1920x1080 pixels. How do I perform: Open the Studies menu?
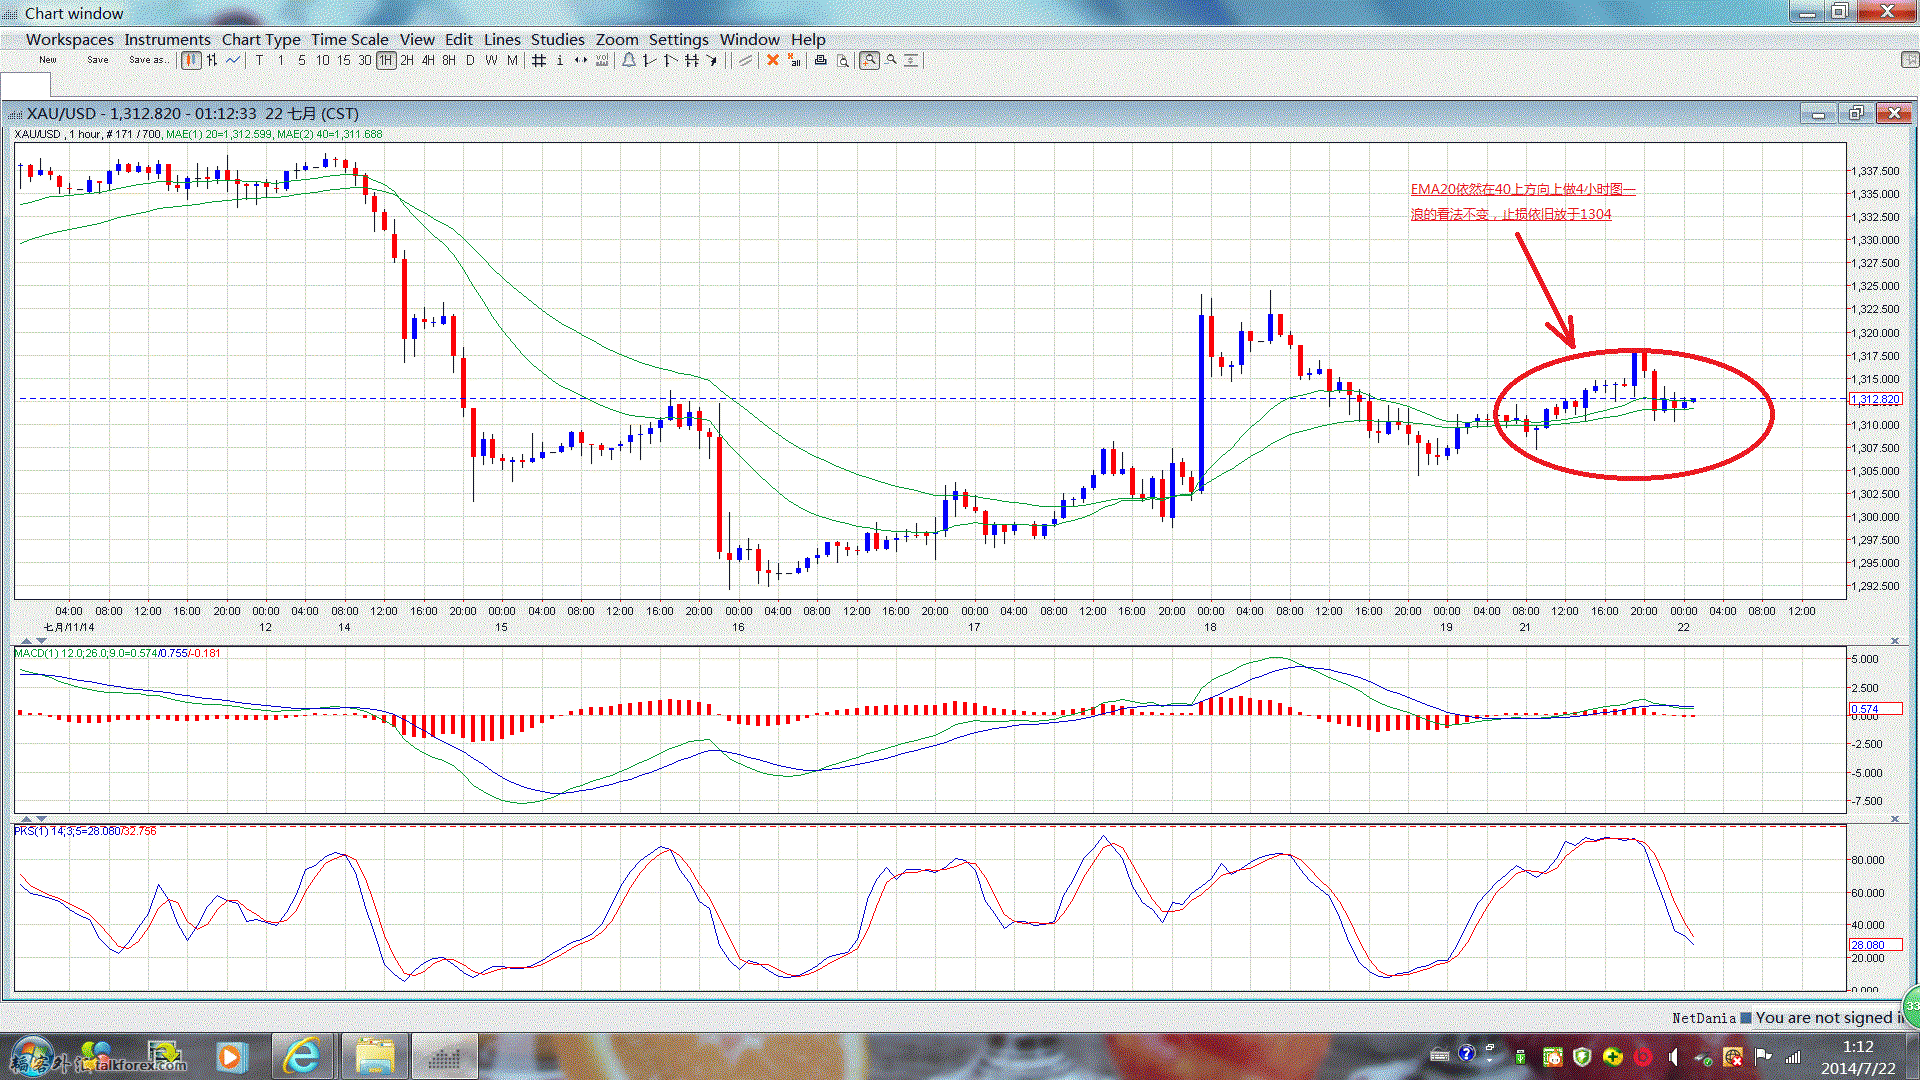[x=557, y=39]
